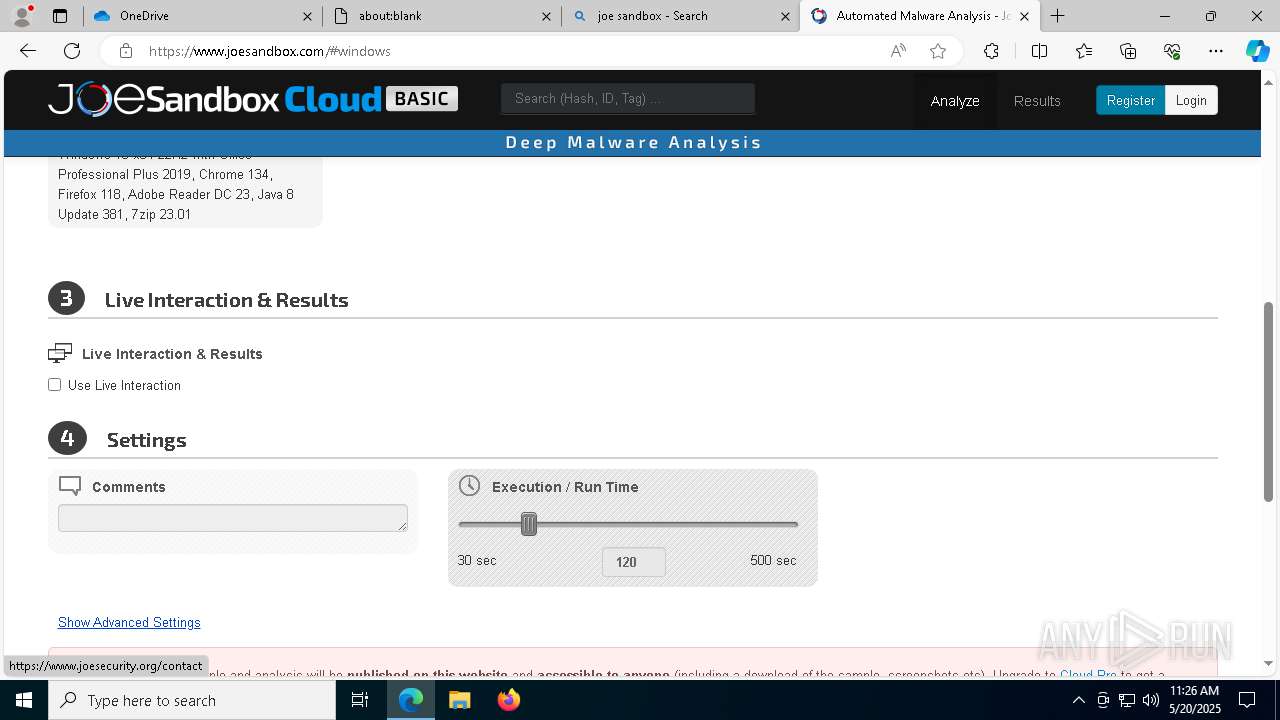The width and height of the screenshot is (1280, 720).
Task: Click the Execution Run Time clock icon
Action: [x=469, y=486]
